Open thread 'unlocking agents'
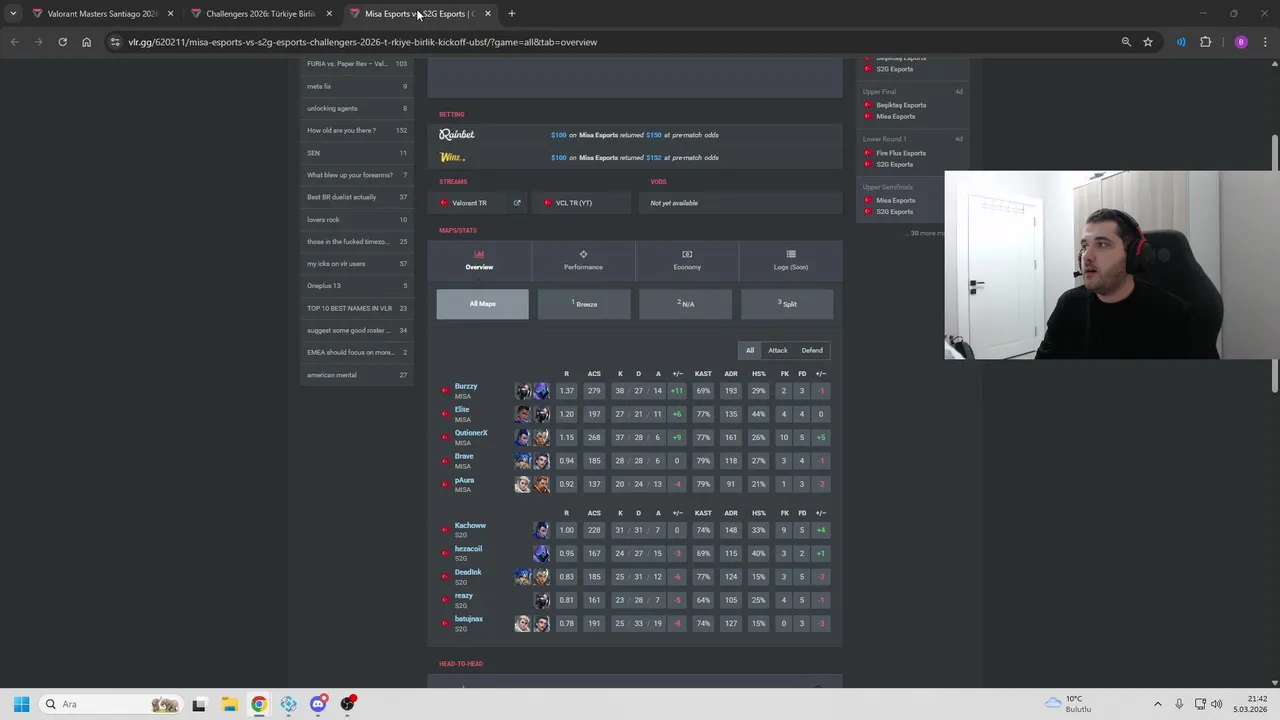 (x=357, y=108)
